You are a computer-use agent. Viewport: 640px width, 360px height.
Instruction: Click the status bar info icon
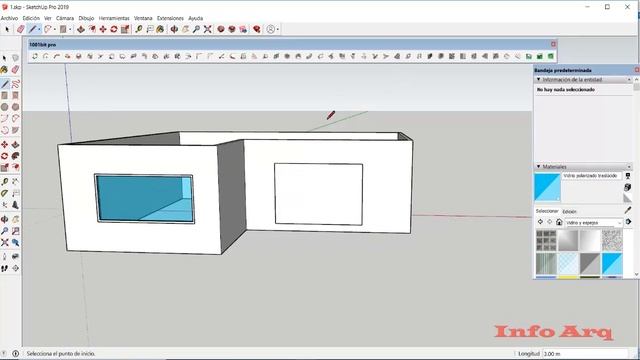coord(16,353)
